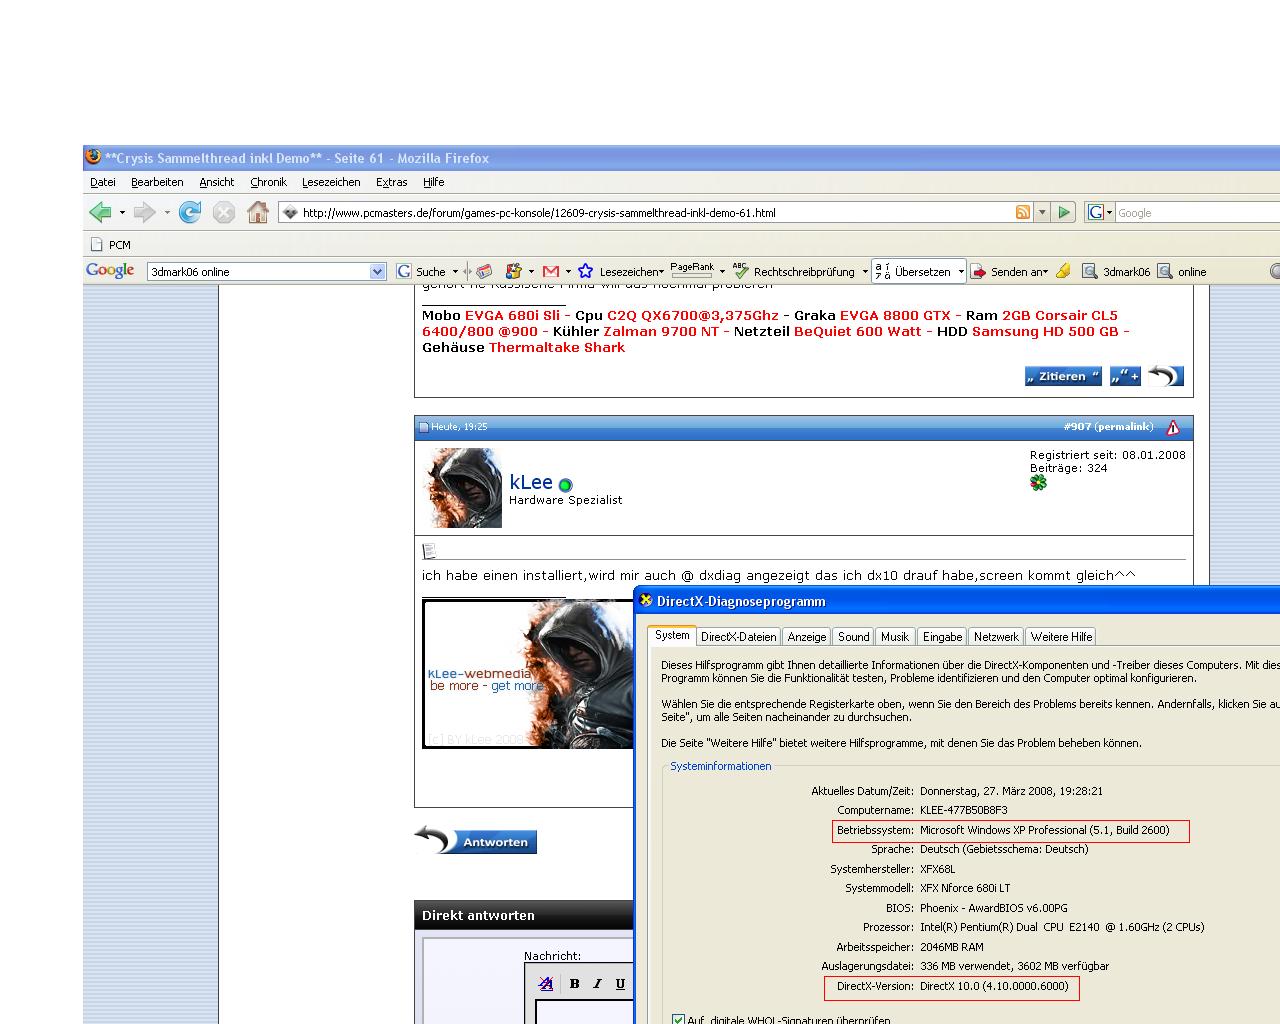
Task: Open the Back button history dropdown arrow
Action: click(122, 212)
